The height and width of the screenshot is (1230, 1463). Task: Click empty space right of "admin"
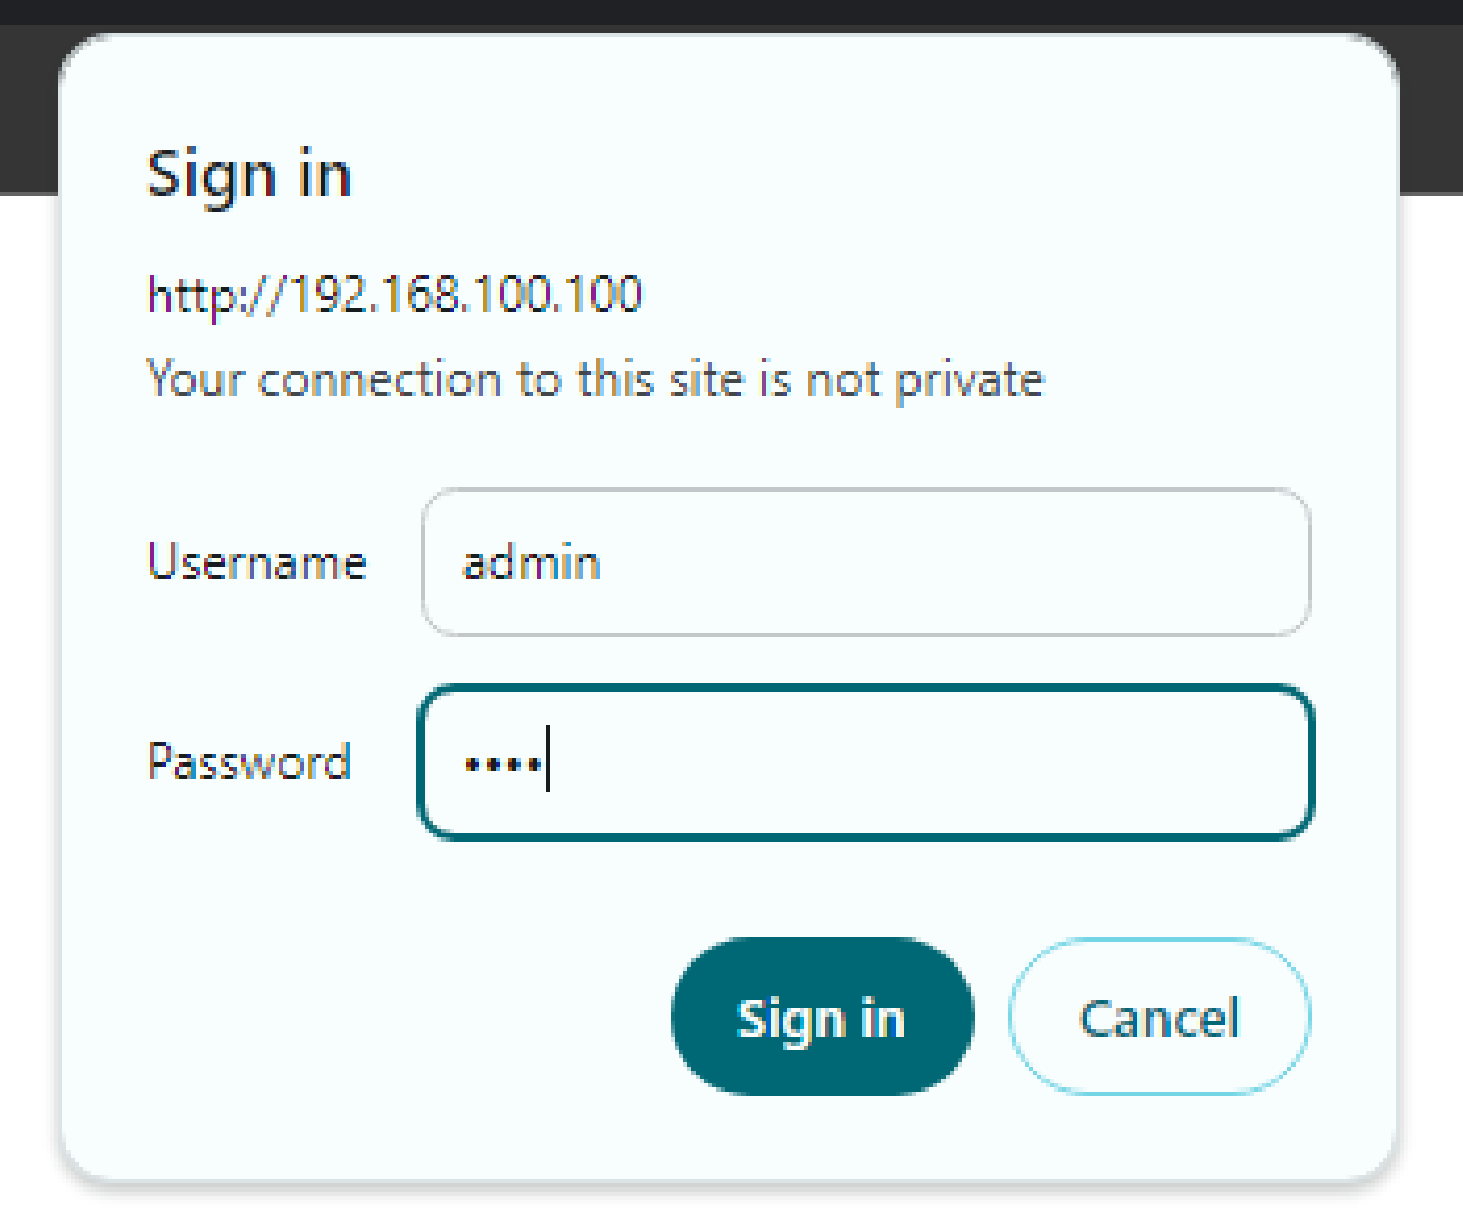tap(950, 563)
